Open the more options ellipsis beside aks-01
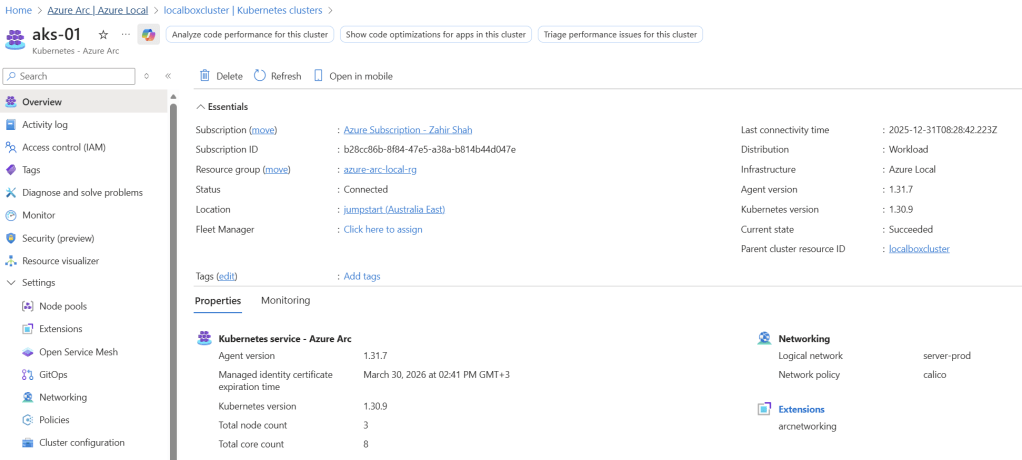Image resolution: width=1022 pixels, height=460 pixels. [x=125, y=34]
